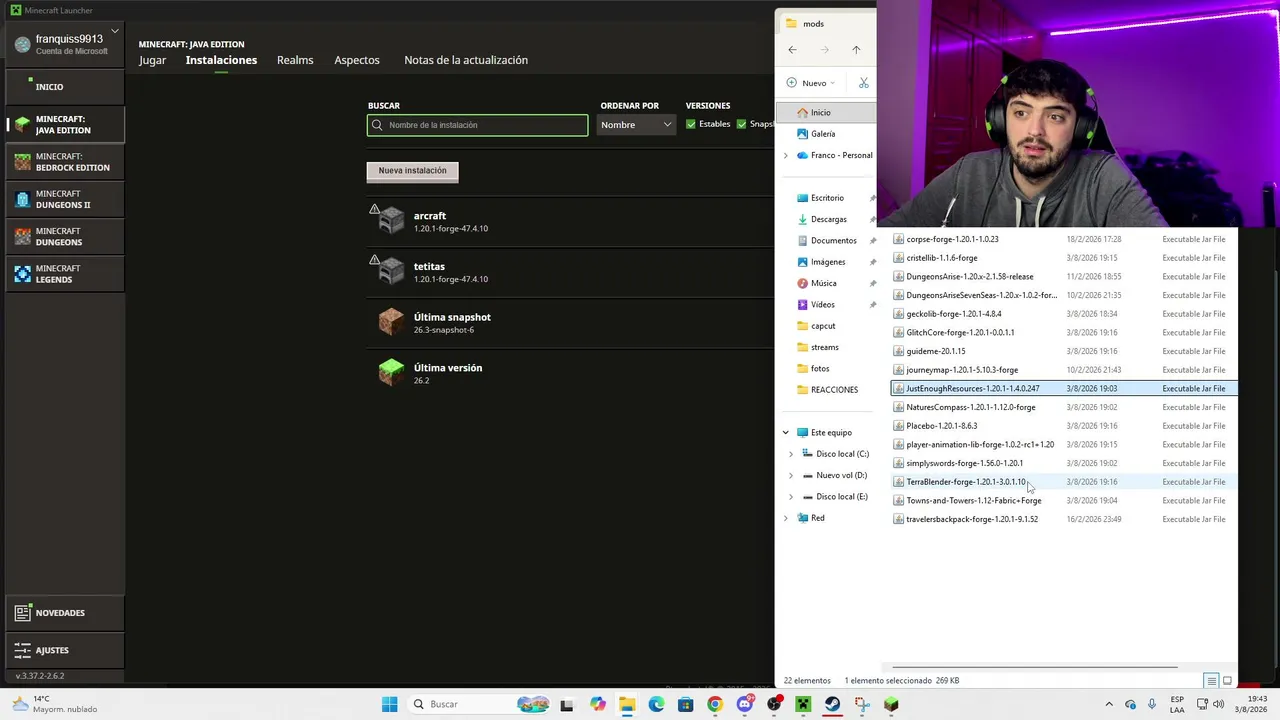1280x720 pixels.
Task: Click the Nueva instalación button
Action: (412, 171)
